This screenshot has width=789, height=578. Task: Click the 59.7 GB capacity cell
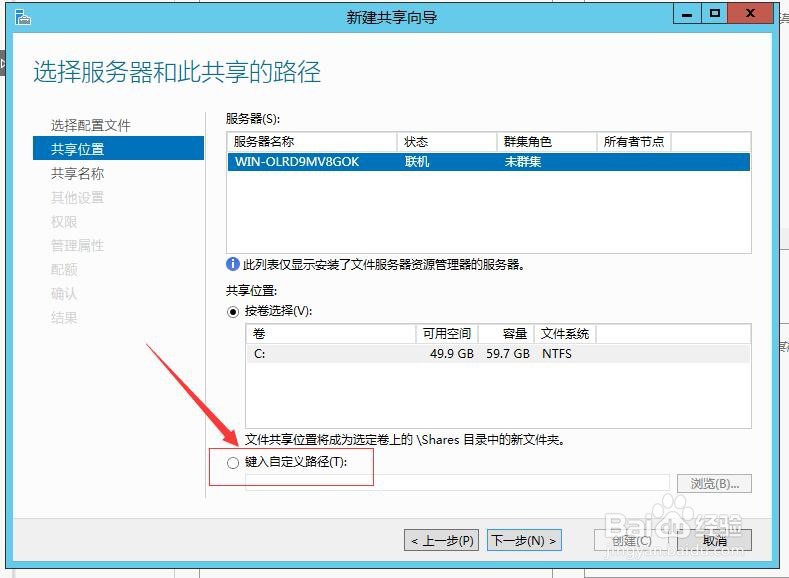(508, 354)
